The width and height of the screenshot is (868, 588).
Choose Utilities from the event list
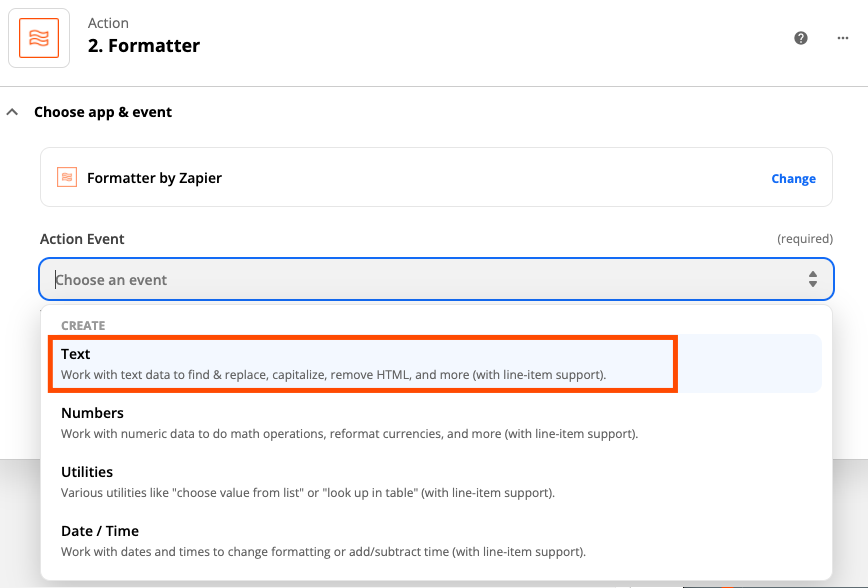[x=87, y=472]
